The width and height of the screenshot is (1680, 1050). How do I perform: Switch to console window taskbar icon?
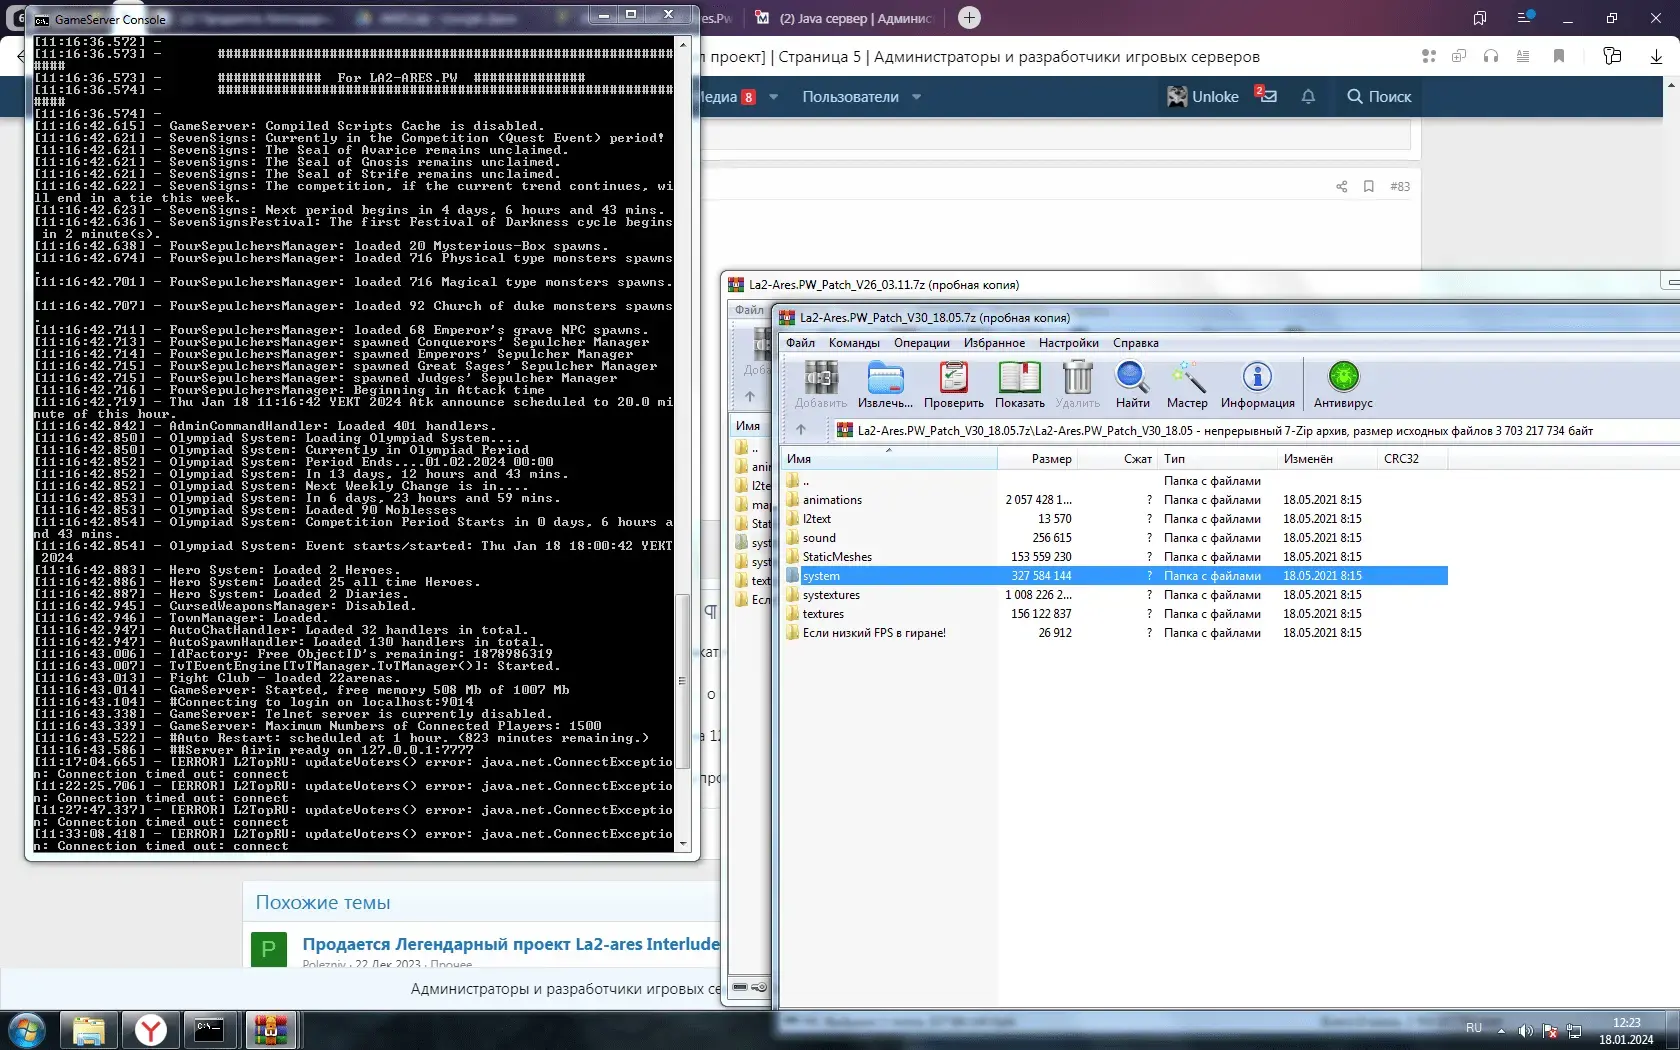pos(210,1030)
